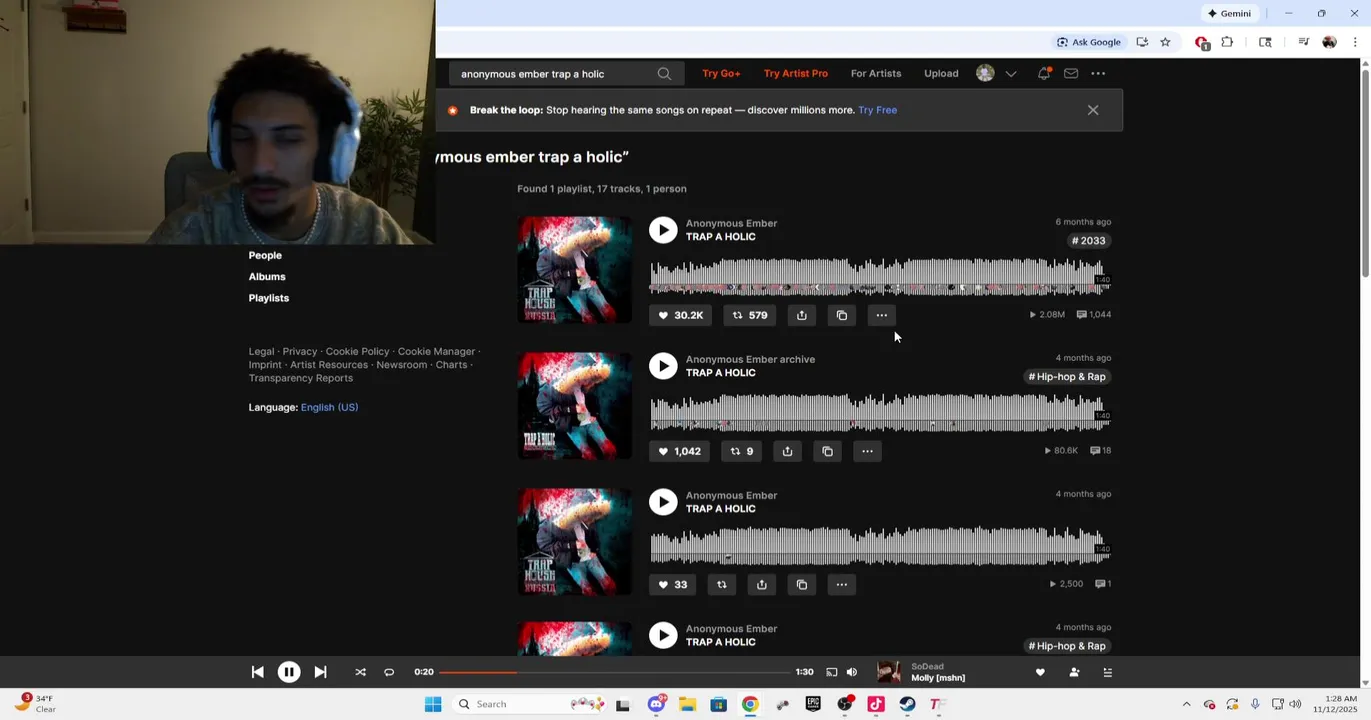Seek in the player progress bar
The image size is (1371, 720).
pyautogui.click(x=614, y=673)
